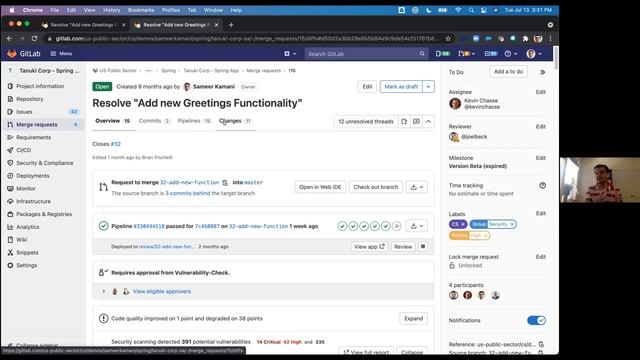
Task: Open Project information in sidebar
Action: coord(40,86)
